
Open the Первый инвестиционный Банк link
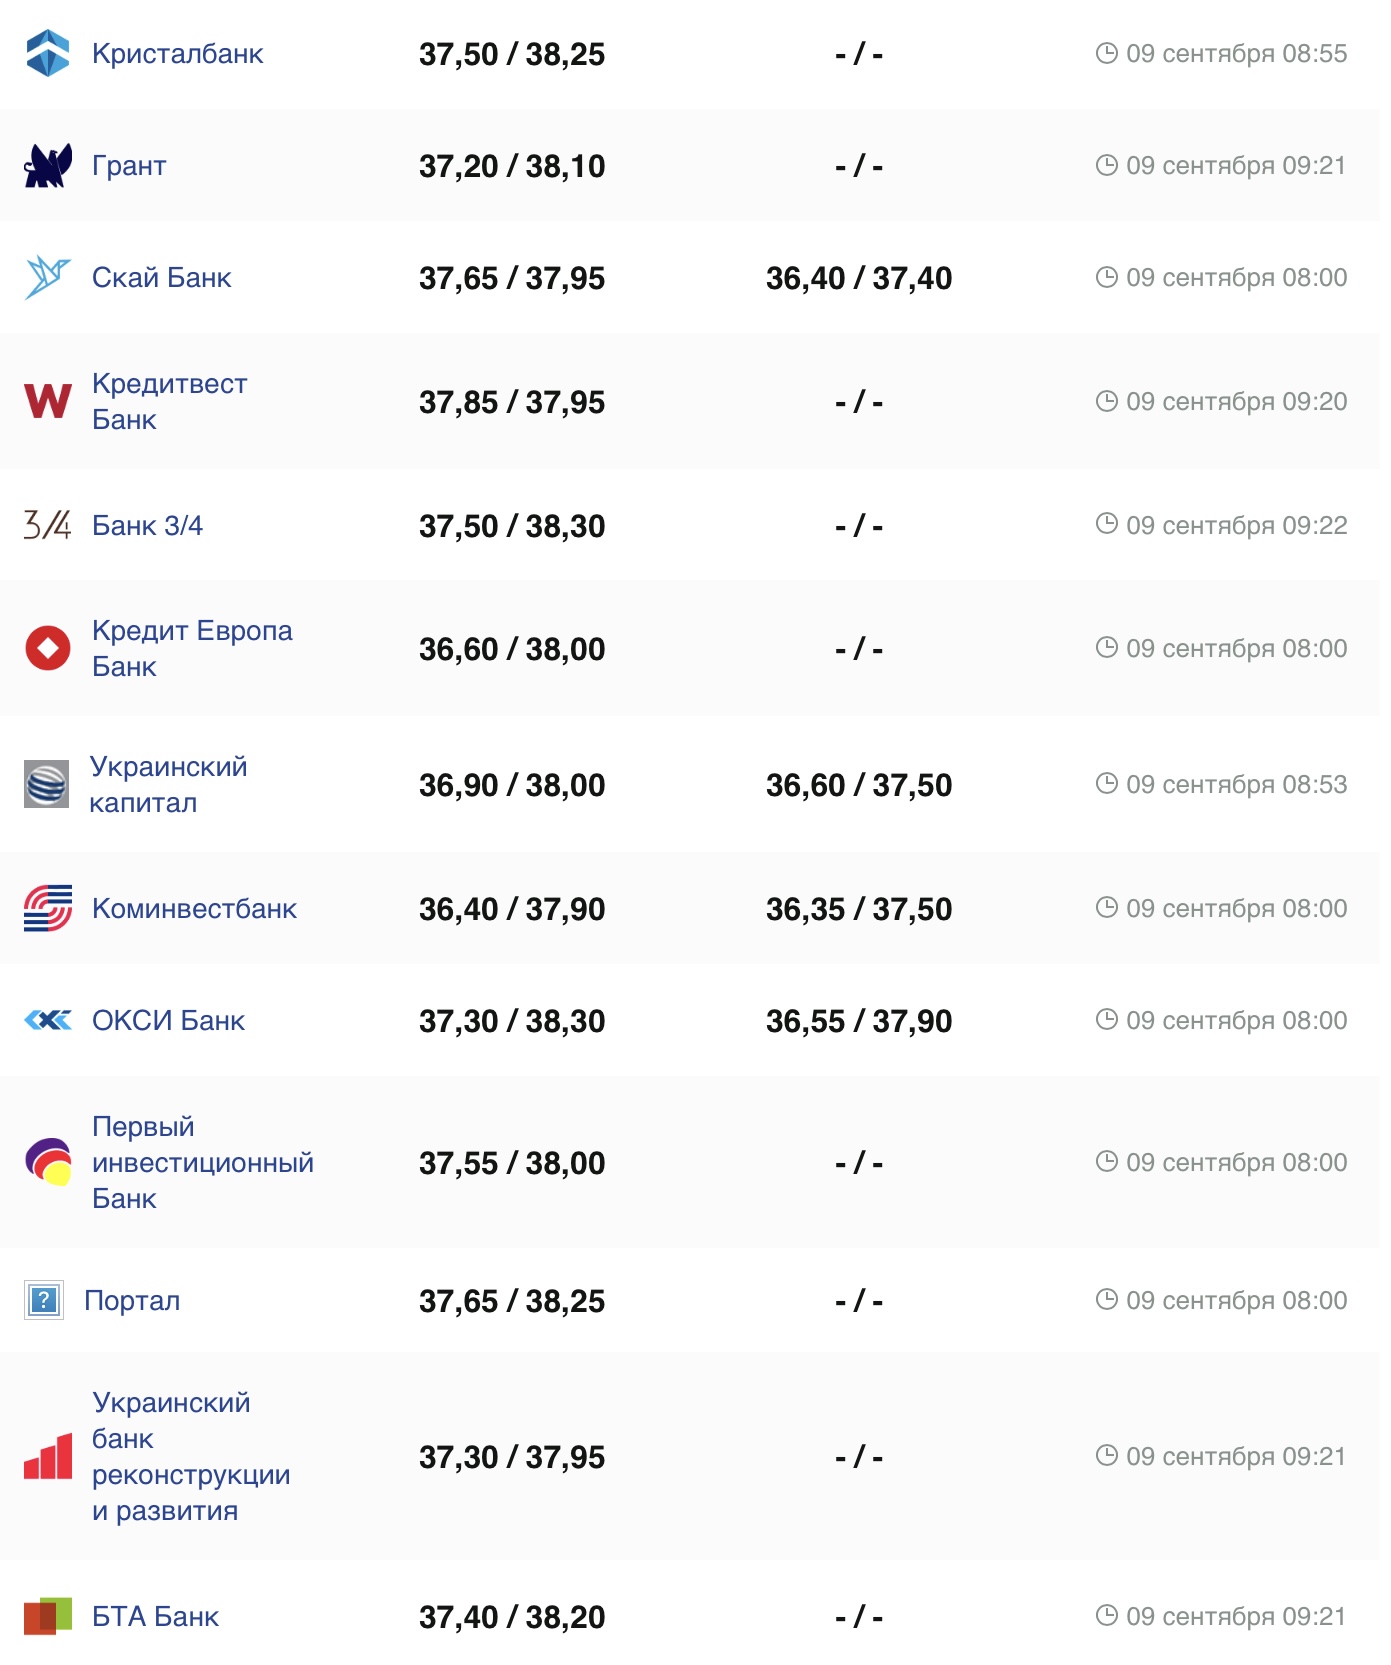[x=202, y=1162]
